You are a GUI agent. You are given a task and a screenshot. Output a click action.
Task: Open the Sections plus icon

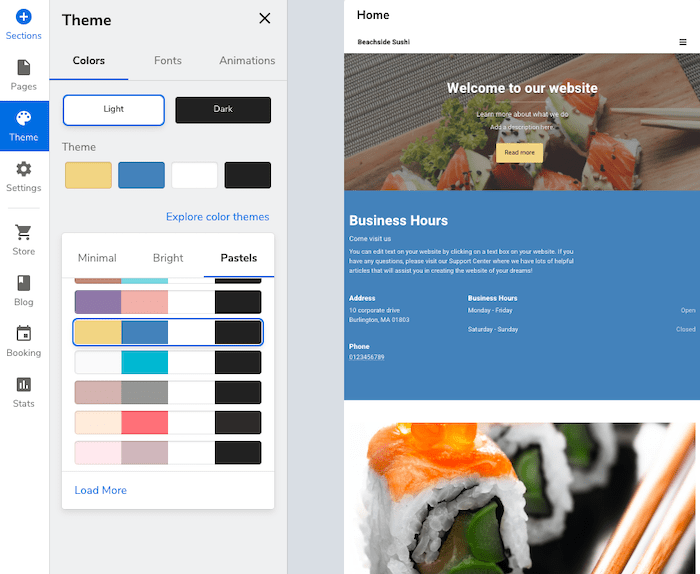coord(24,17)
